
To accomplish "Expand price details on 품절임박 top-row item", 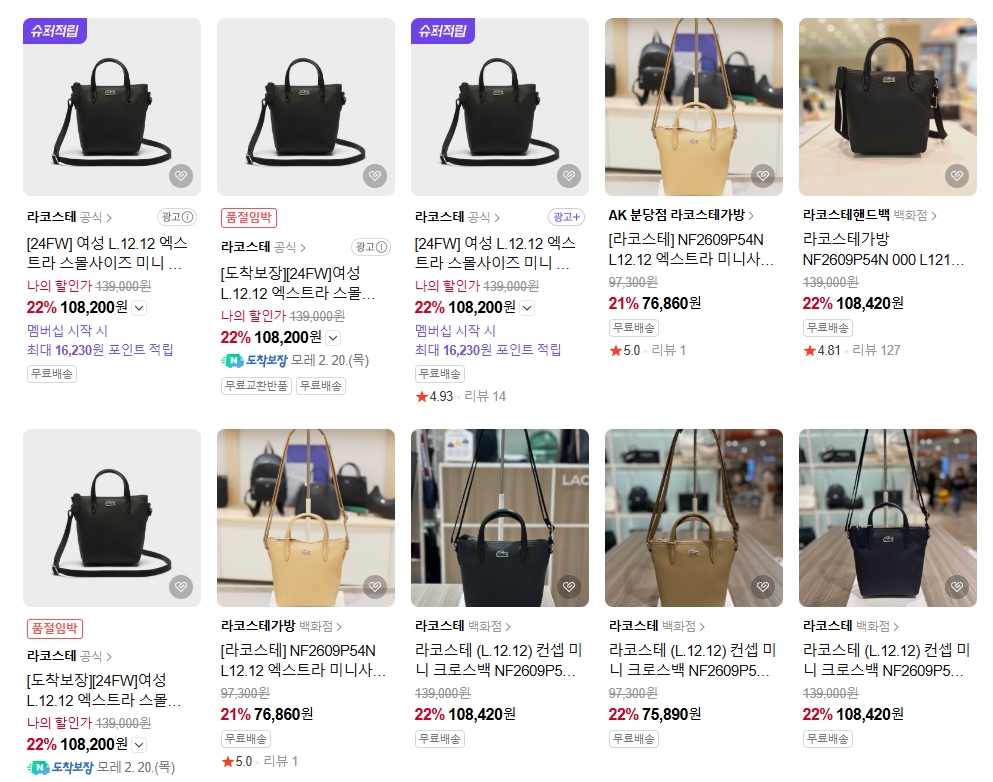I will pos(333,338).
